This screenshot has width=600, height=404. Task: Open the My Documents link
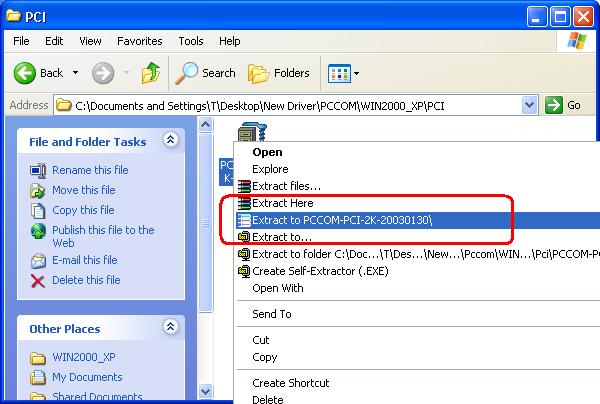coord(87,378)
